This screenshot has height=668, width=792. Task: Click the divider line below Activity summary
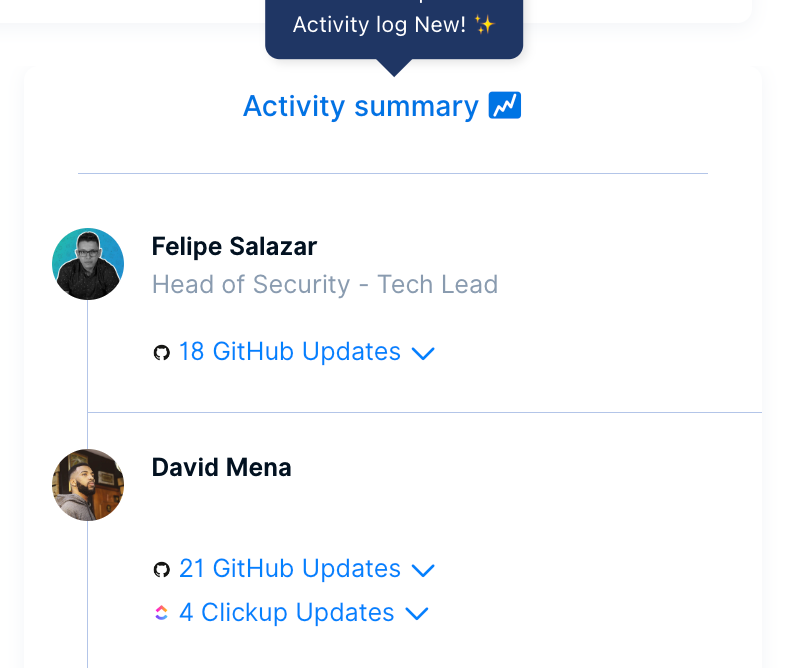pos(392,173)
